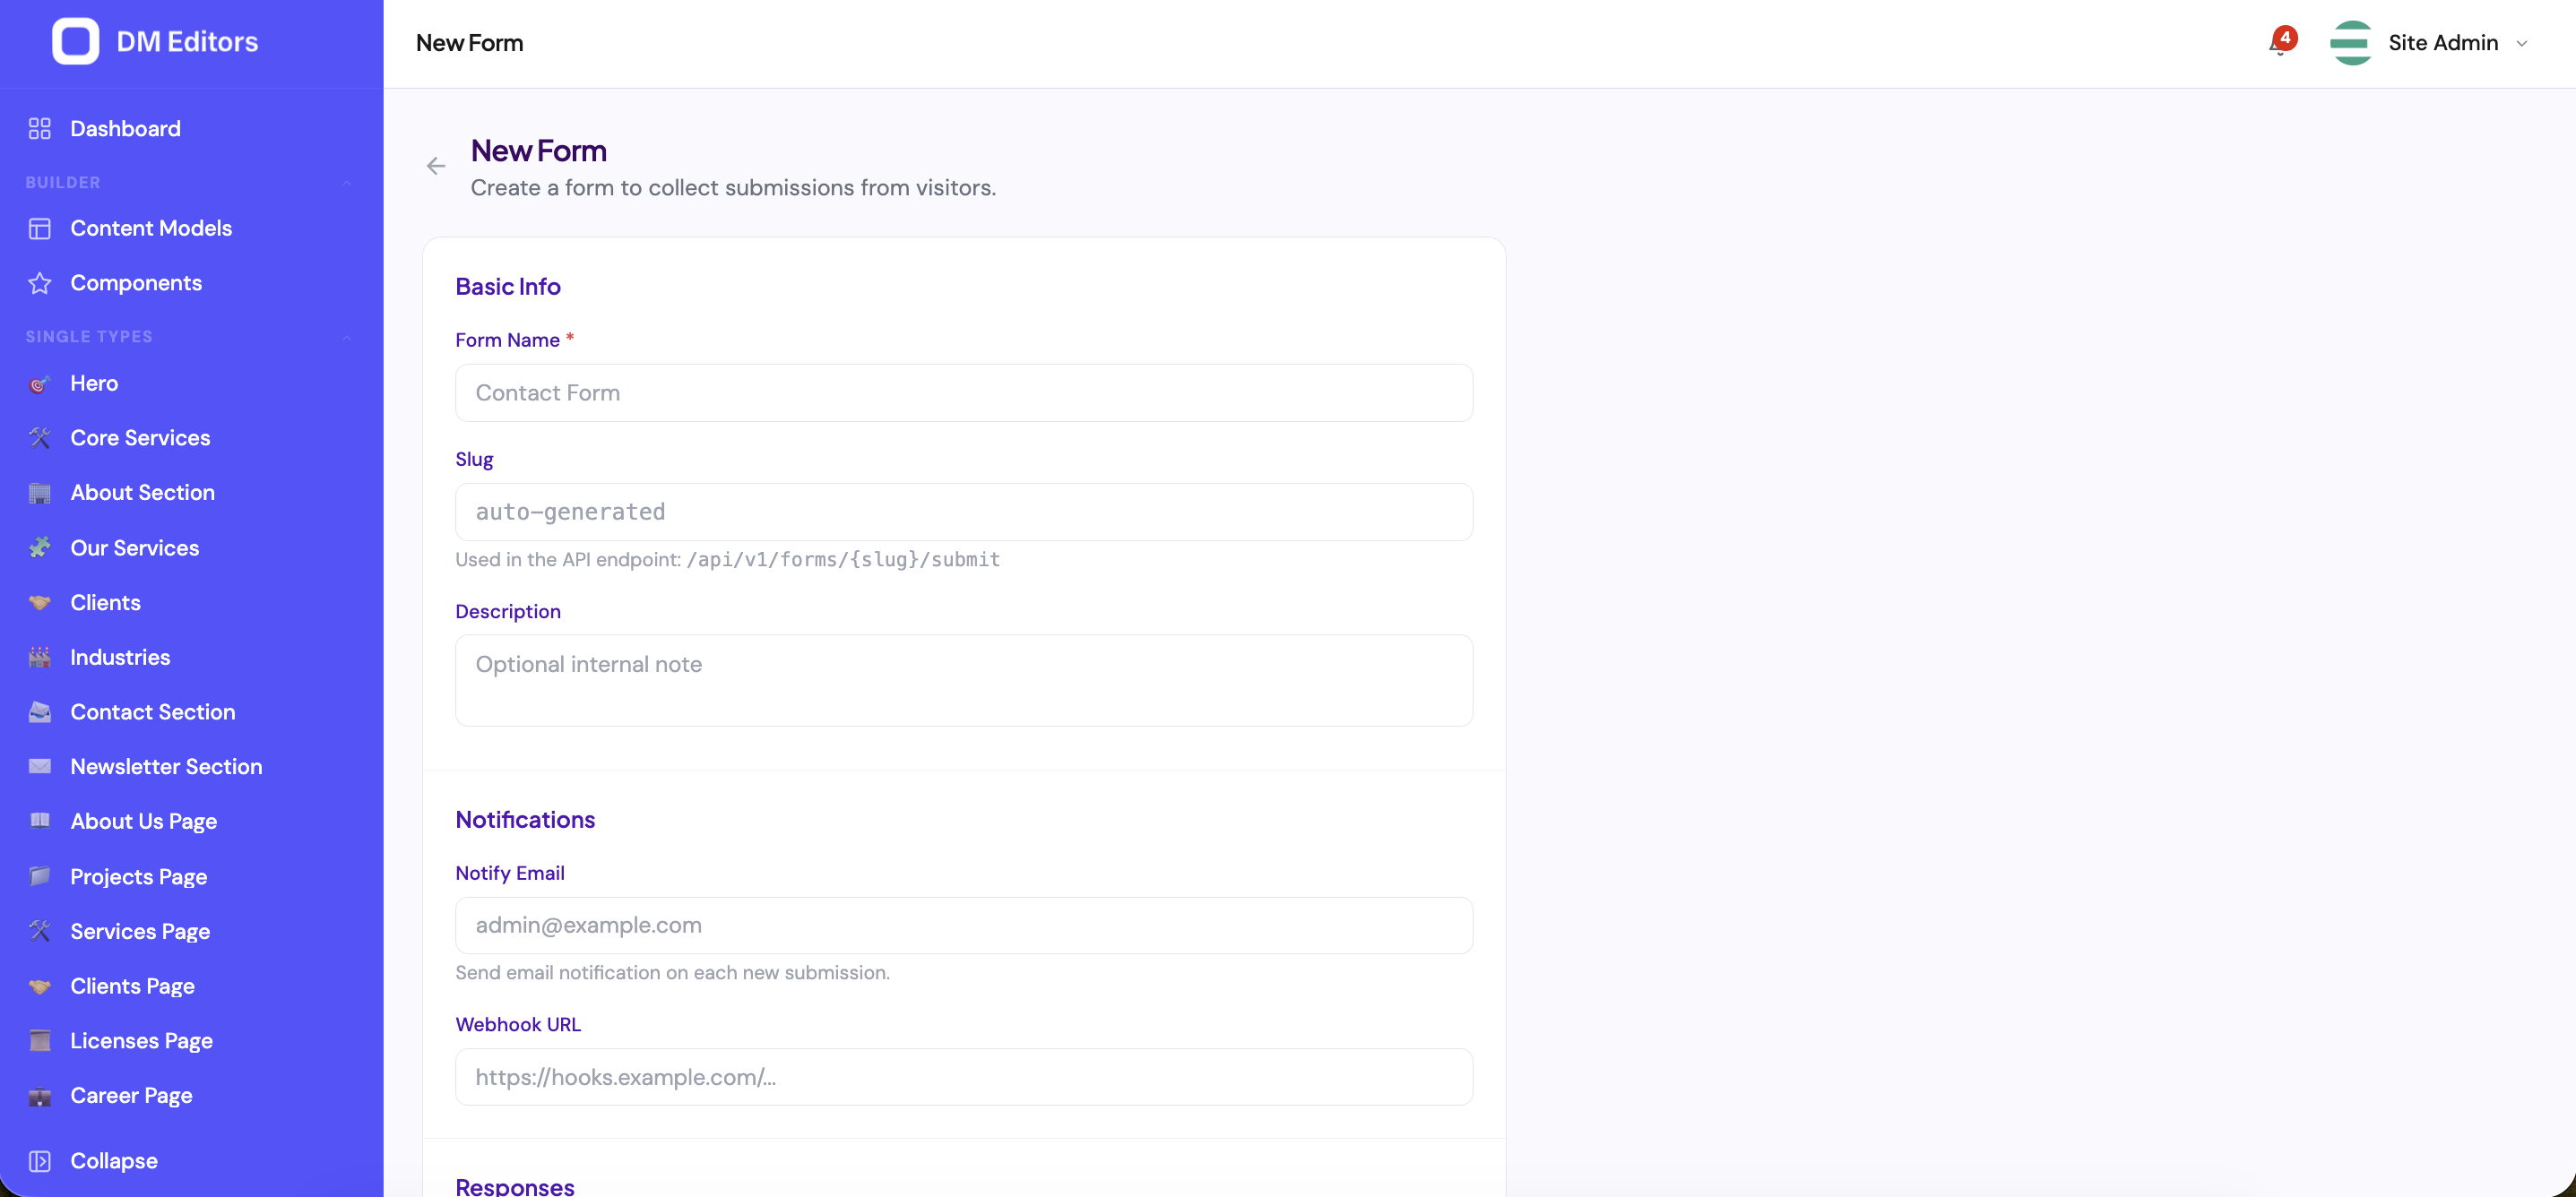Focus the Form Name input field

pyautogui.click(x=963, y=393)
